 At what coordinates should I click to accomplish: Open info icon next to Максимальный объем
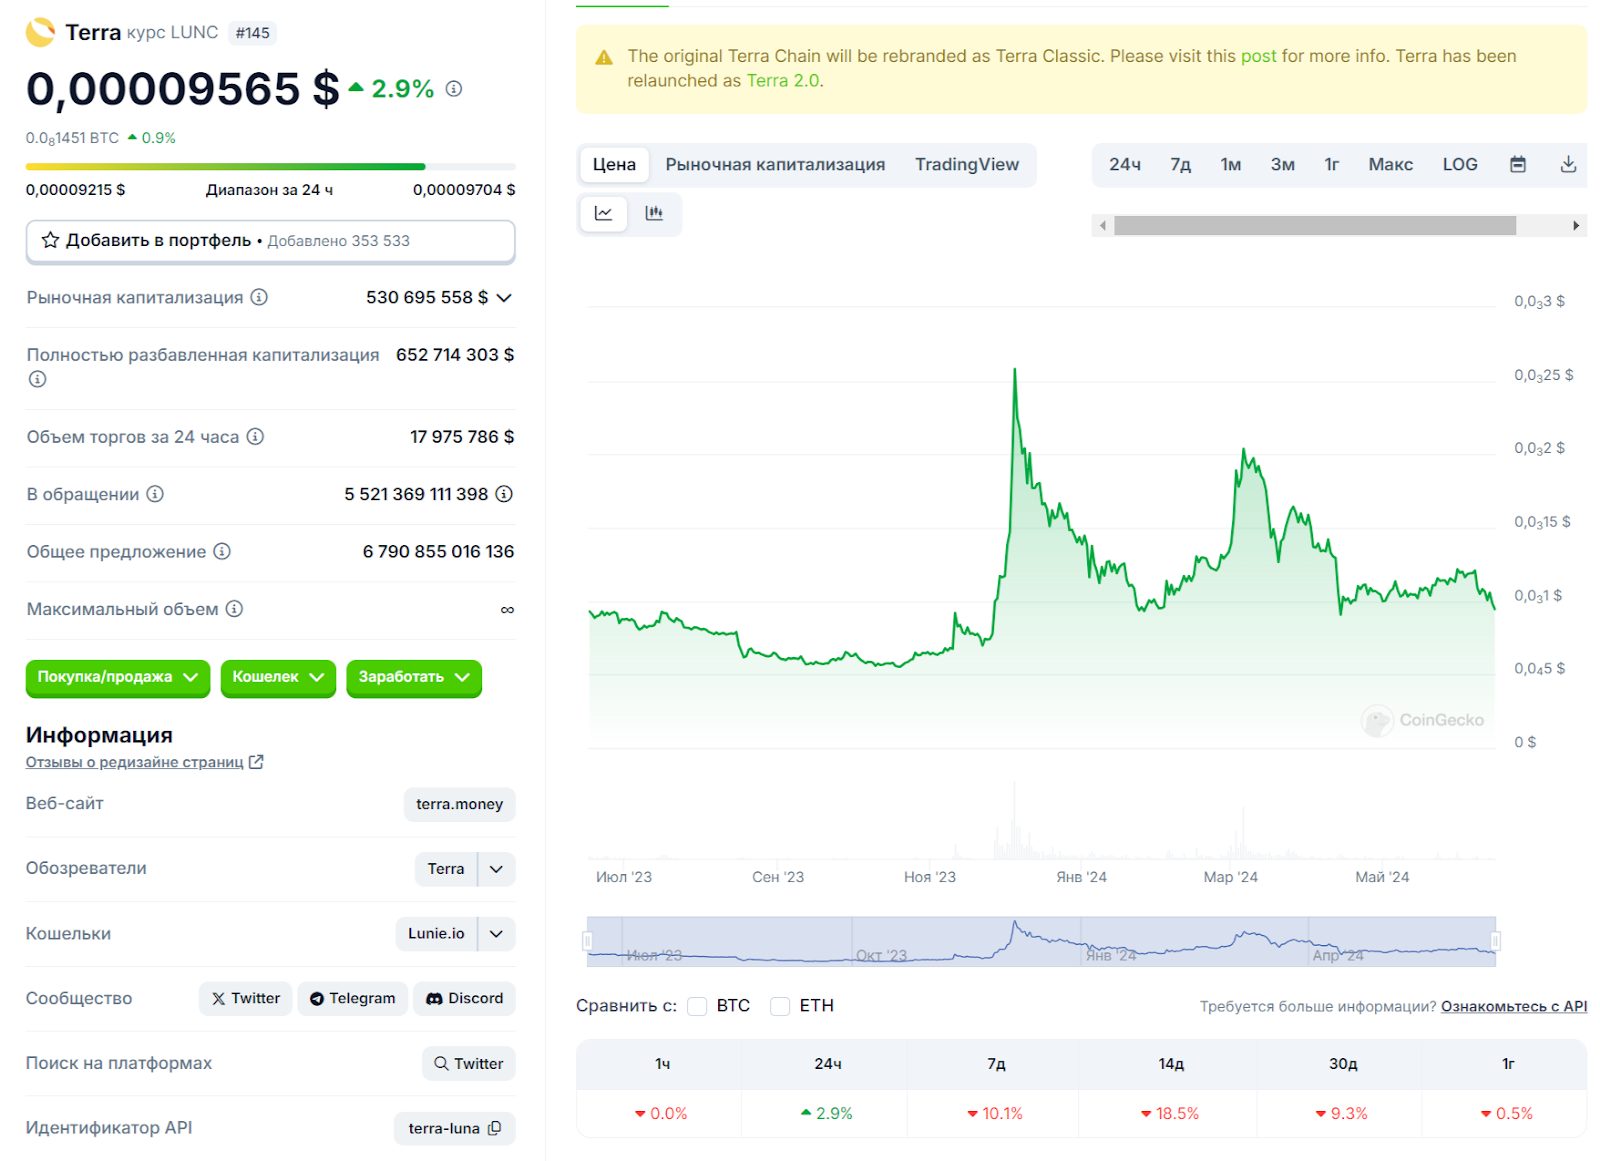234,609
